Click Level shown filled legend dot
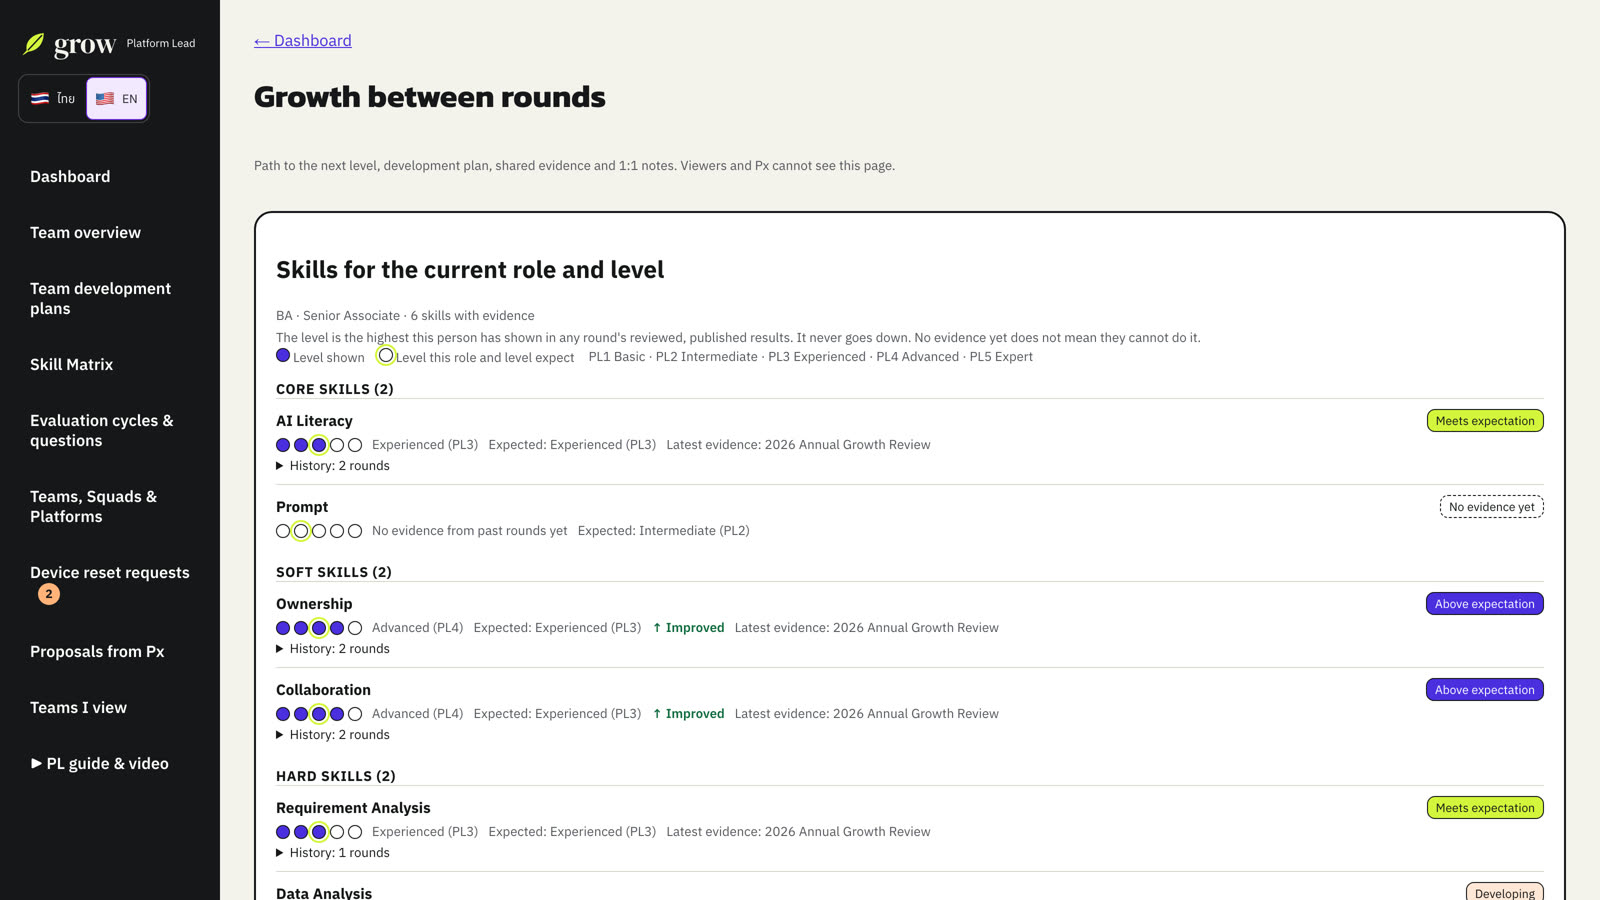This screenshot has height=900, width=1600. (x=283, y=356)
